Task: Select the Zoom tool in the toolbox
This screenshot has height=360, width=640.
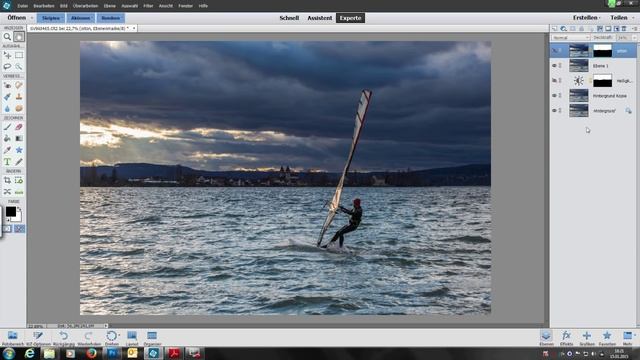Action: pos(7,37)
